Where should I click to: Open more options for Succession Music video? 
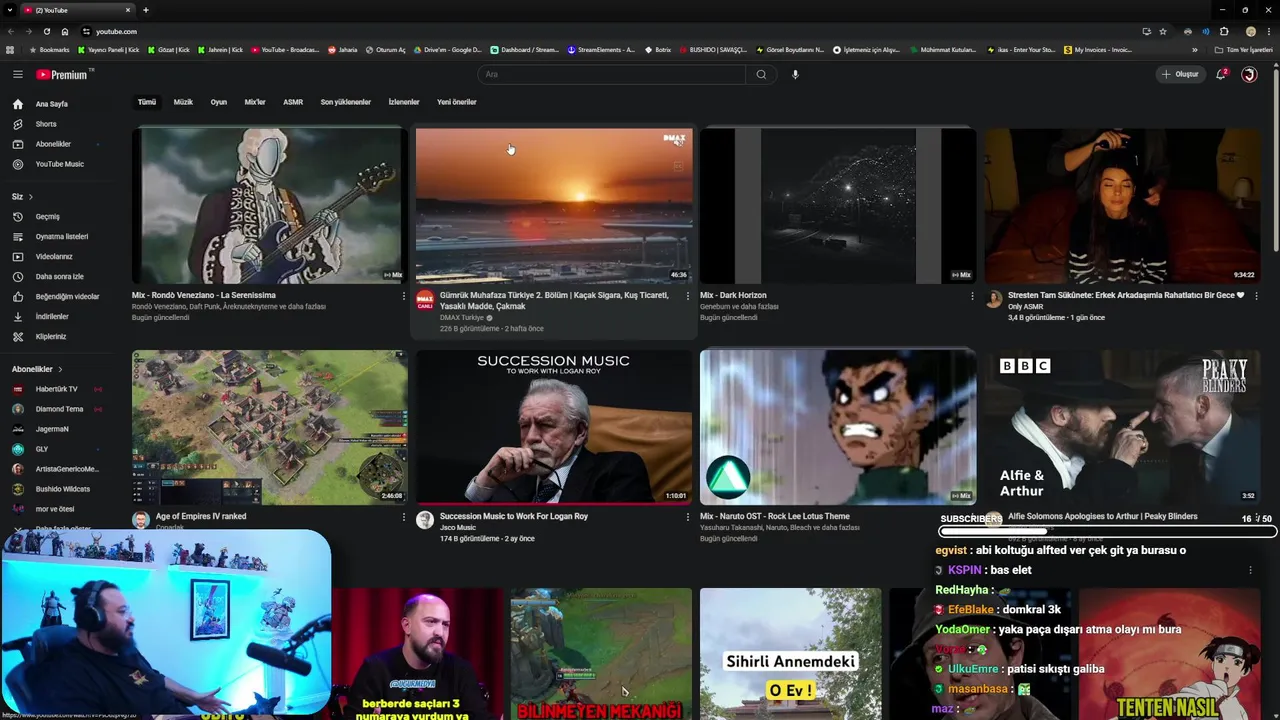pyautogui.click(x=687, y=517)
